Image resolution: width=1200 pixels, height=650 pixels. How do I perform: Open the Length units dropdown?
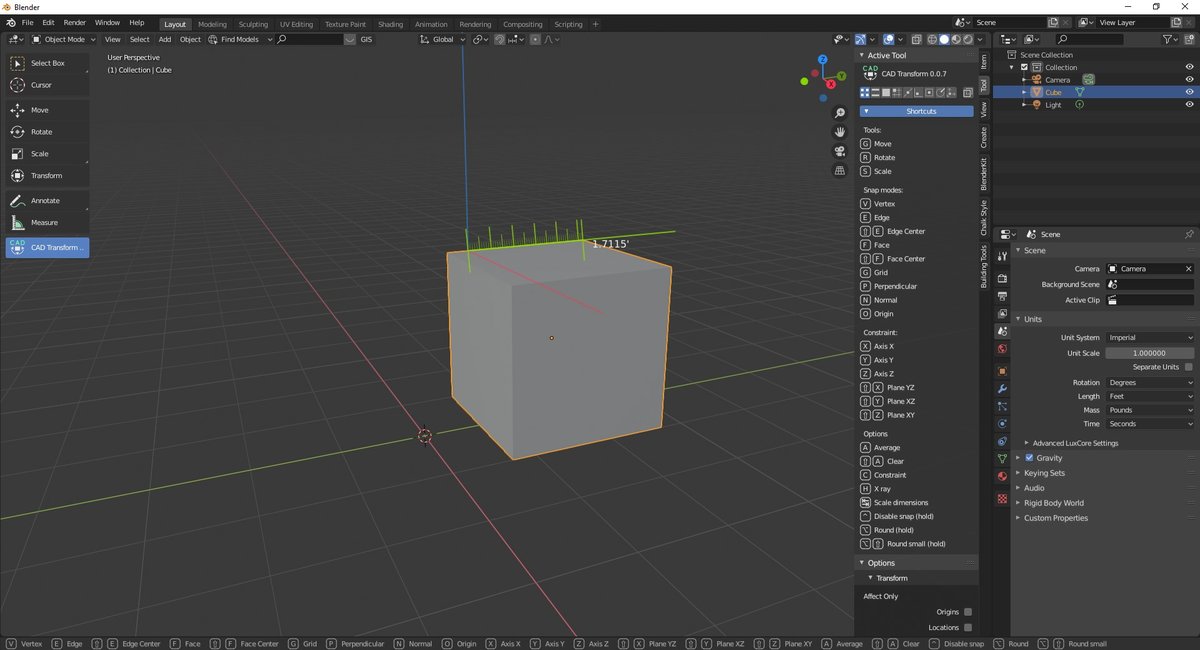tap(1149, 397)
